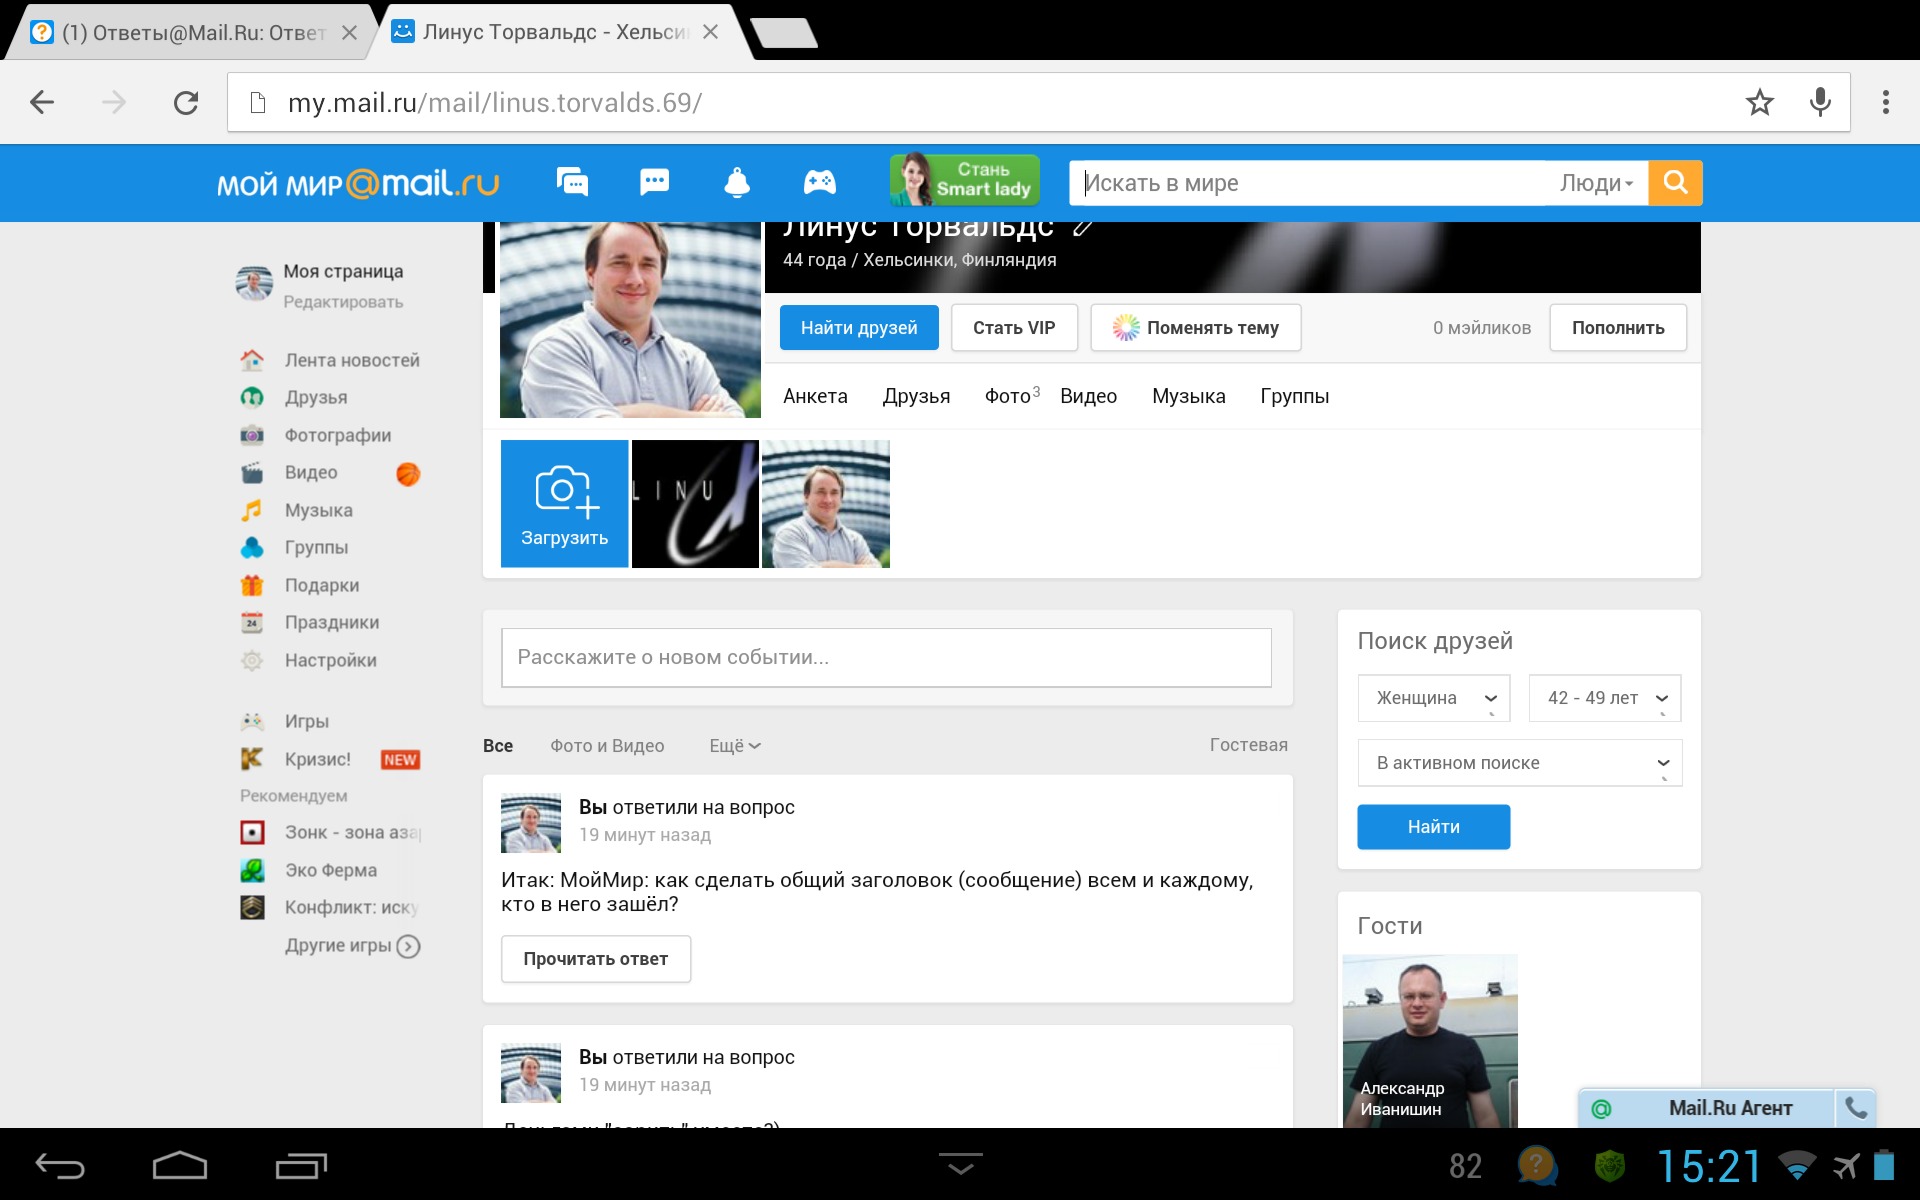Tap the Android back button
The image size is (1920, 1200).
pyautogui.click(x=60, y=1165)
